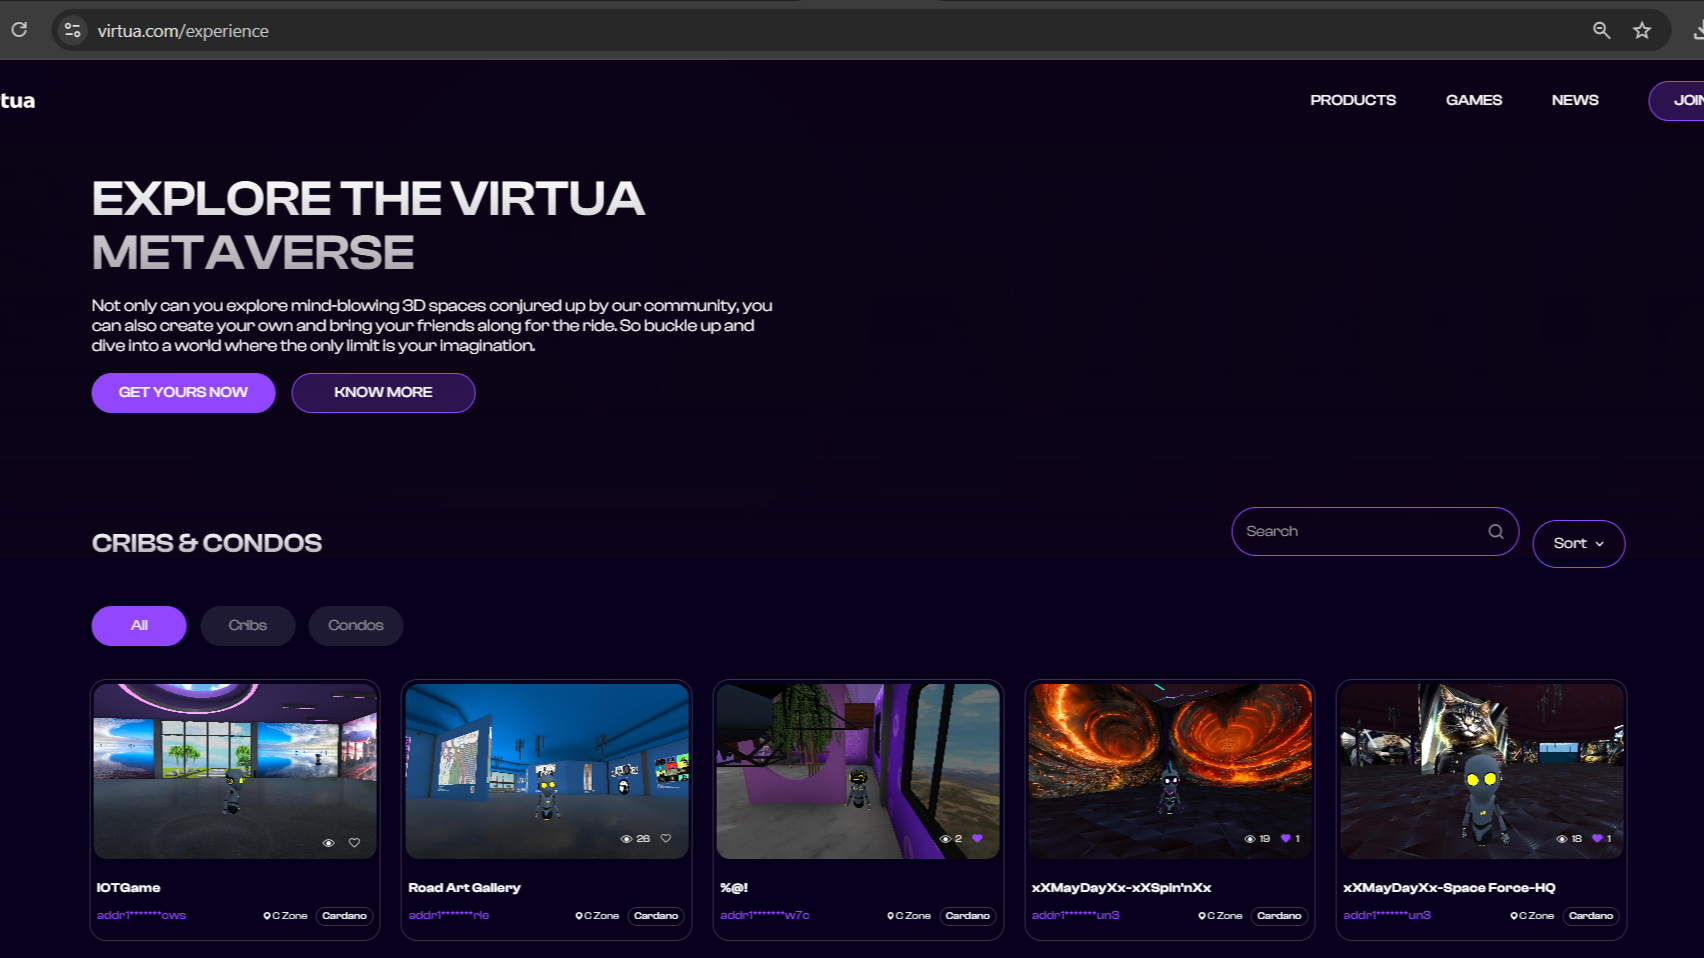Viewport: 1704px width, 958px height.
Task: Click the Road Art Gallery title text
Action: click(x=464, y=888)
